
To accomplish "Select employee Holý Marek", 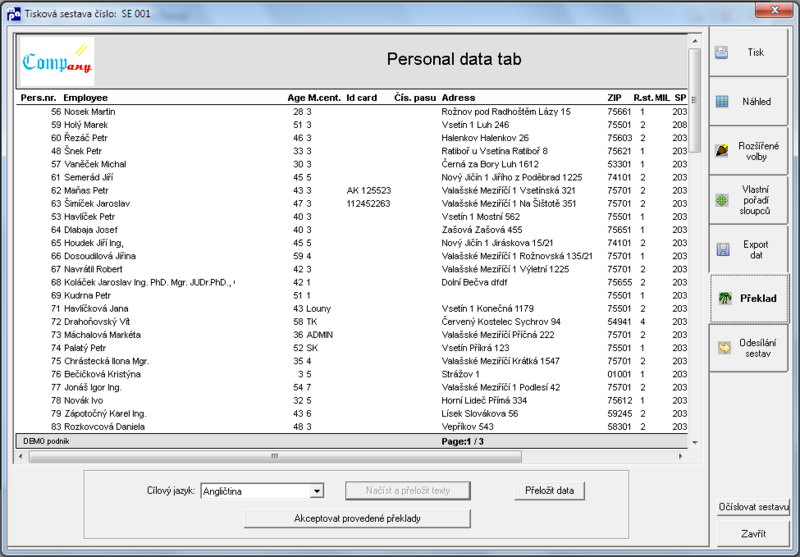I will (x=86, y=125).
